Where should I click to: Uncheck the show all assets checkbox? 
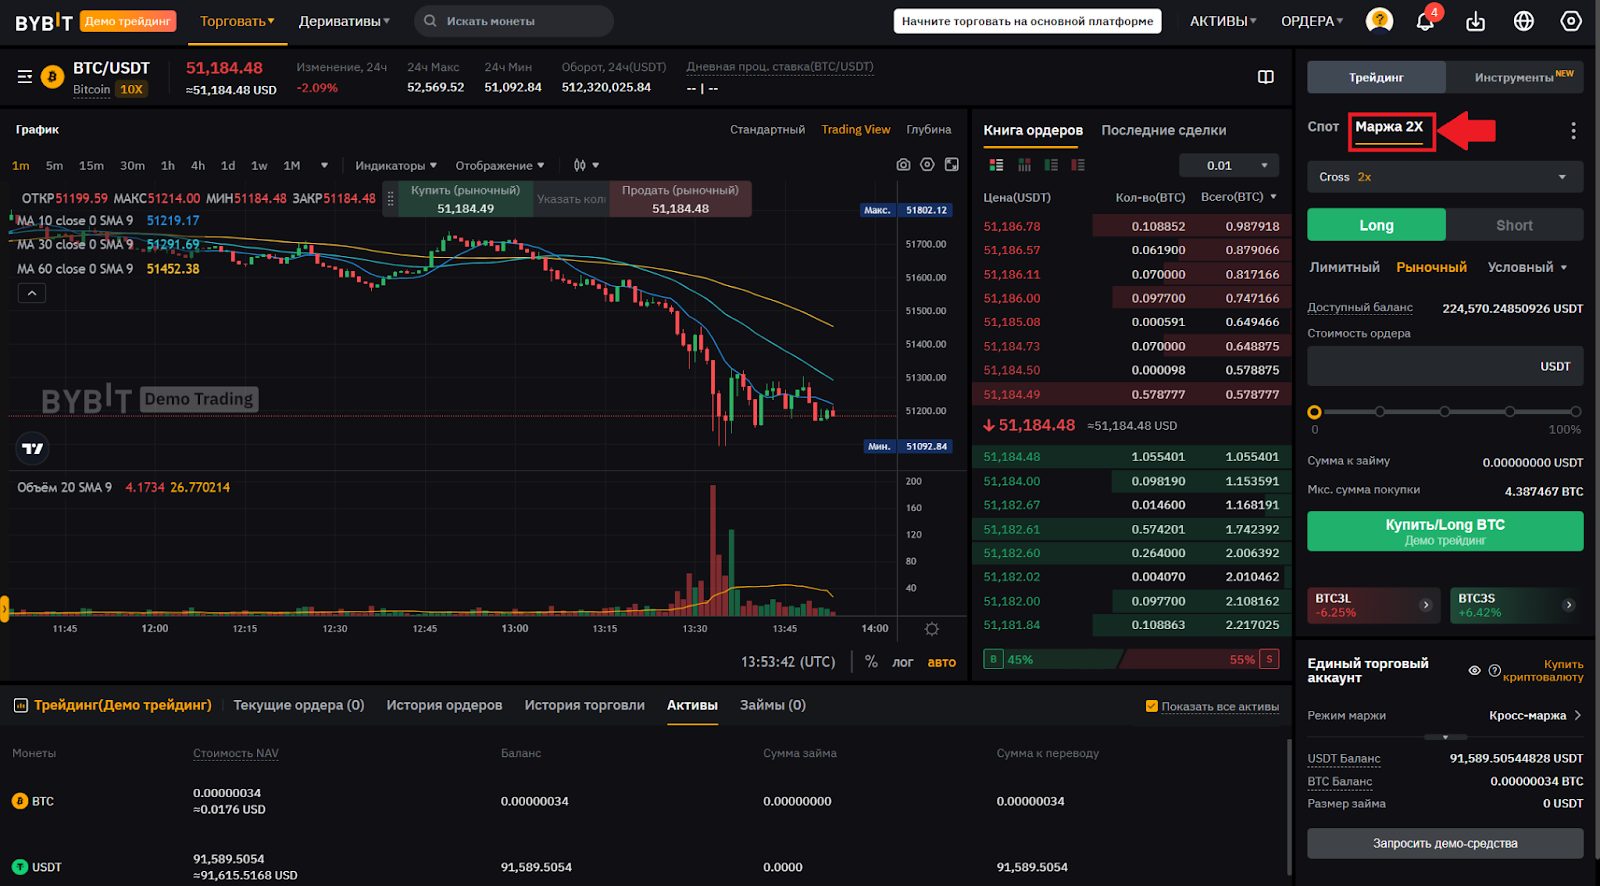[x=1152, y=706]
